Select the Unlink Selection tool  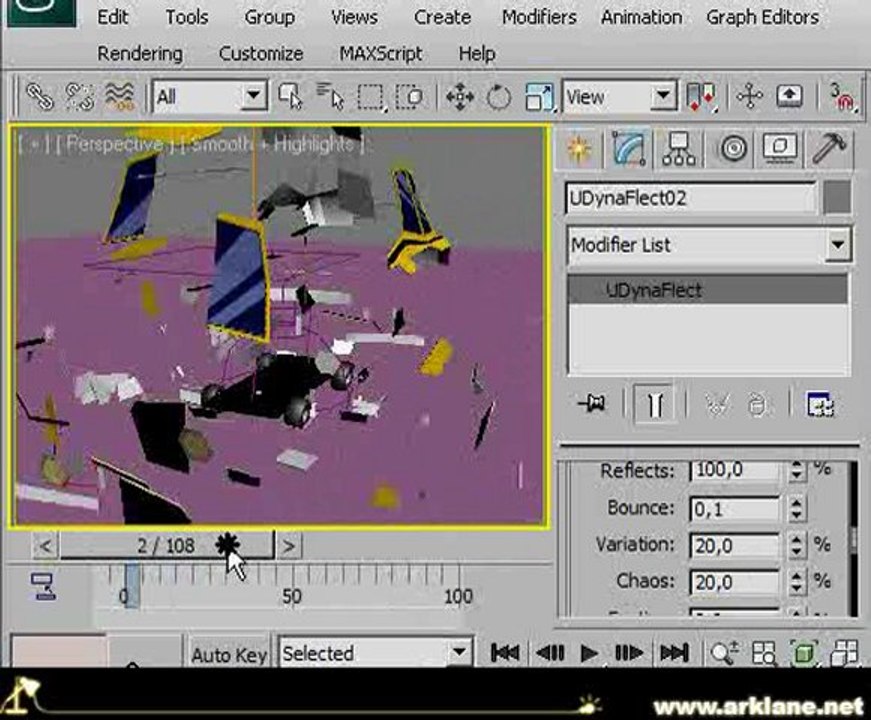80,97
